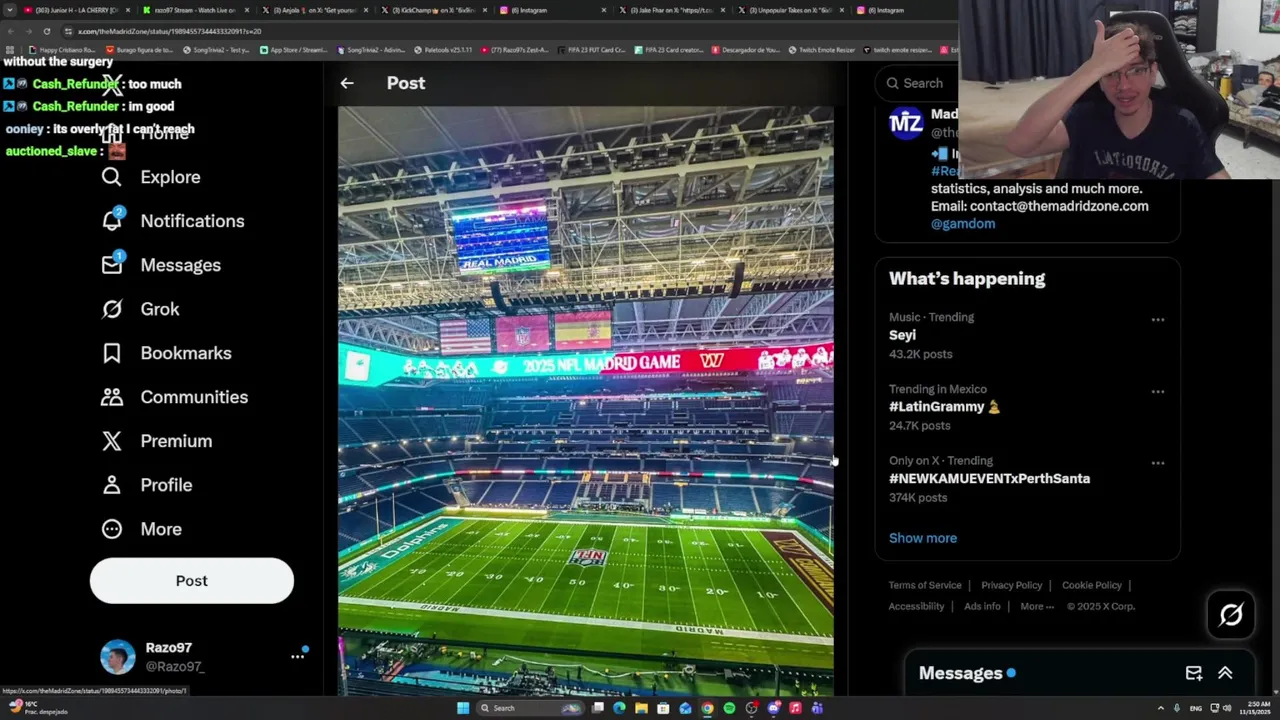Open more options for #LatinGrammy trend

(x=1158, y=392)
